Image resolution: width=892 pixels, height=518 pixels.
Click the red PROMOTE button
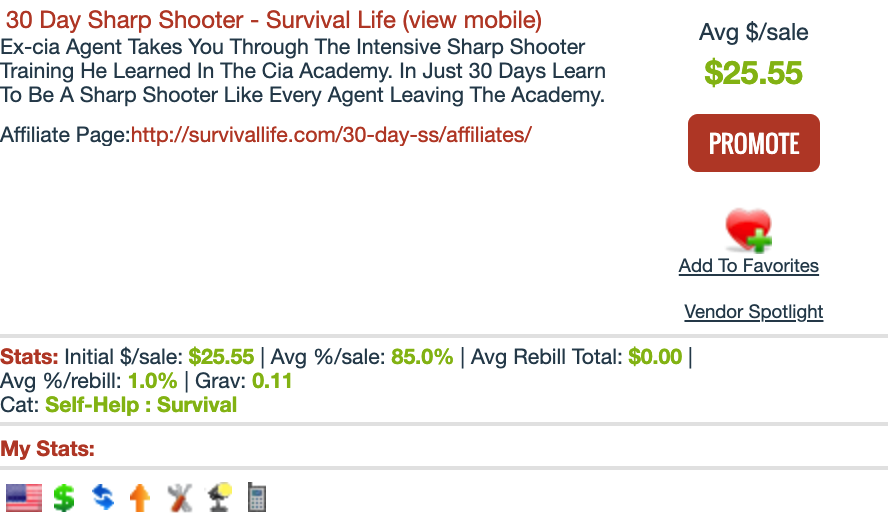point(754,143)
